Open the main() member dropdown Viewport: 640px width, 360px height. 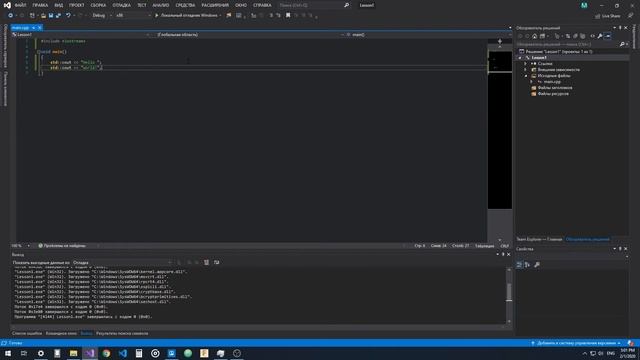coord(429,35)
